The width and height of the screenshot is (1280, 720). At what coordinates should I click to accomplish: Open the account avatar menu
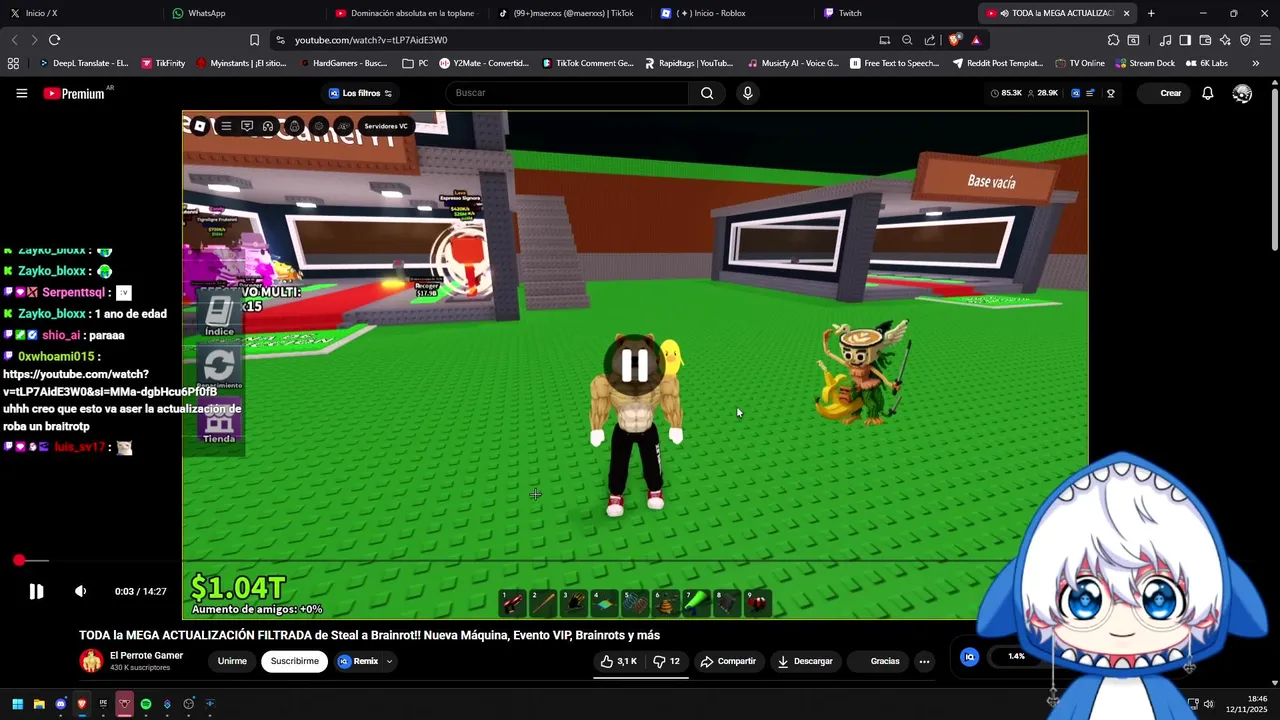pyautogui.click(x=1242, y=93)
